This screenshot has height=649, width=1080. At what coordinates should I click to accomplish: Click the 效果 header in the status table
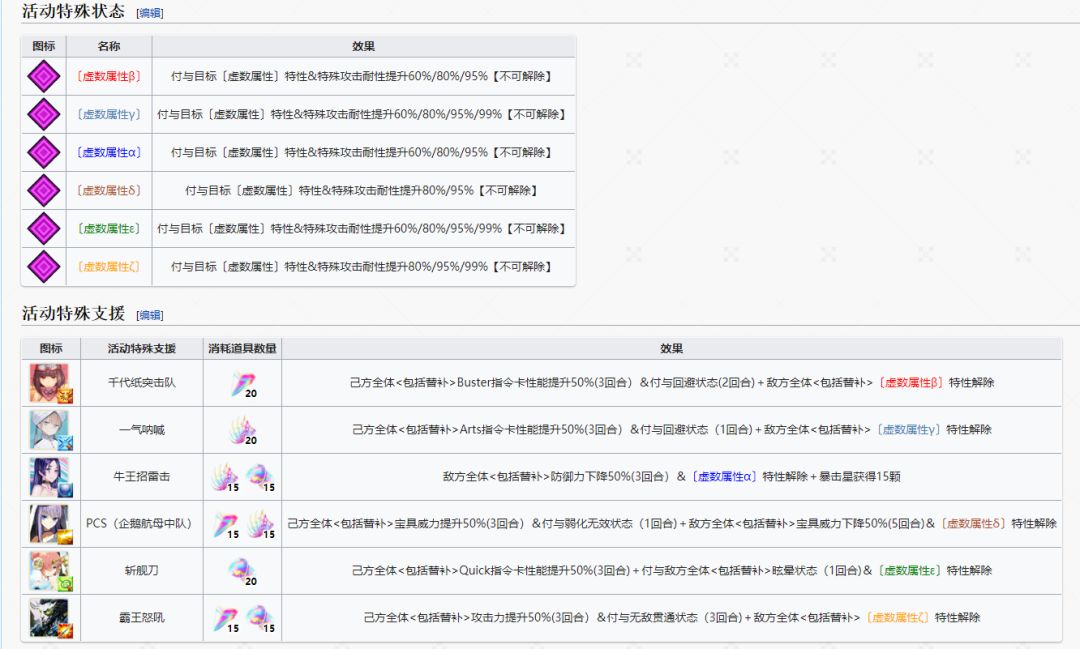click(364, 46)
